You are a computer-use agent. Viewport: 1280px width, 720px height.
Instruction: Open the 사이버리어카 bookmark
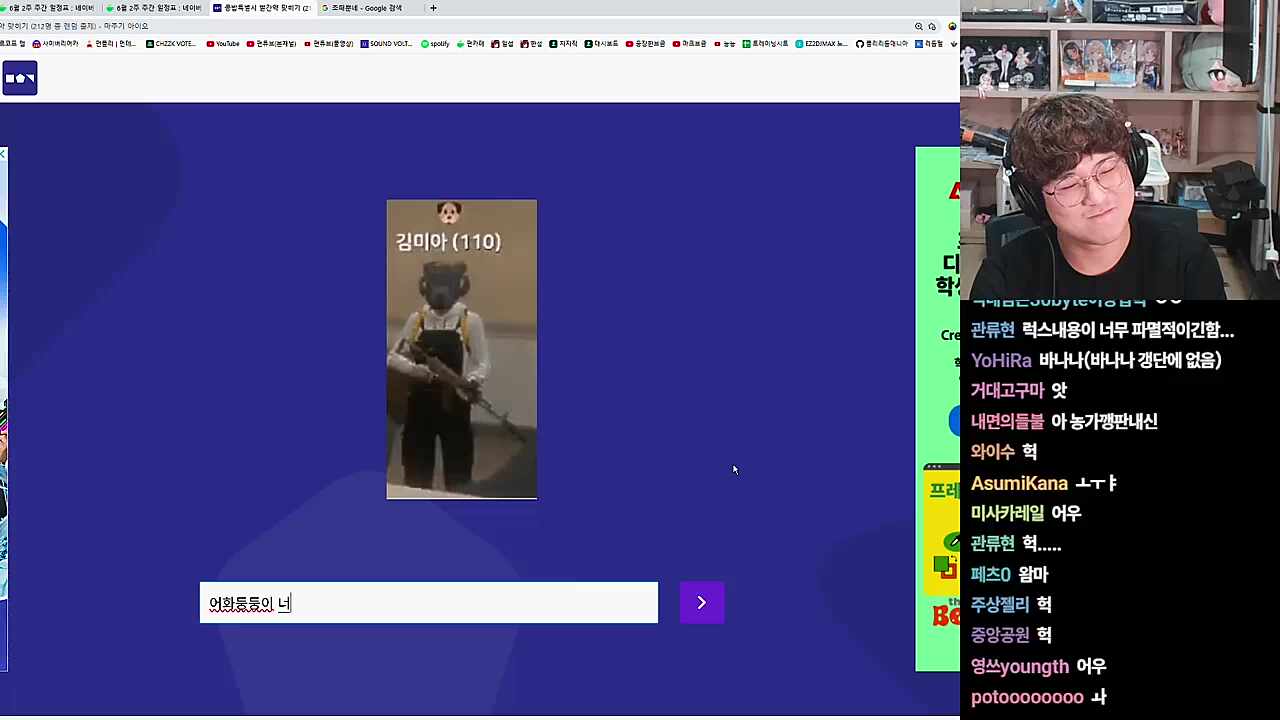point(55,44)
